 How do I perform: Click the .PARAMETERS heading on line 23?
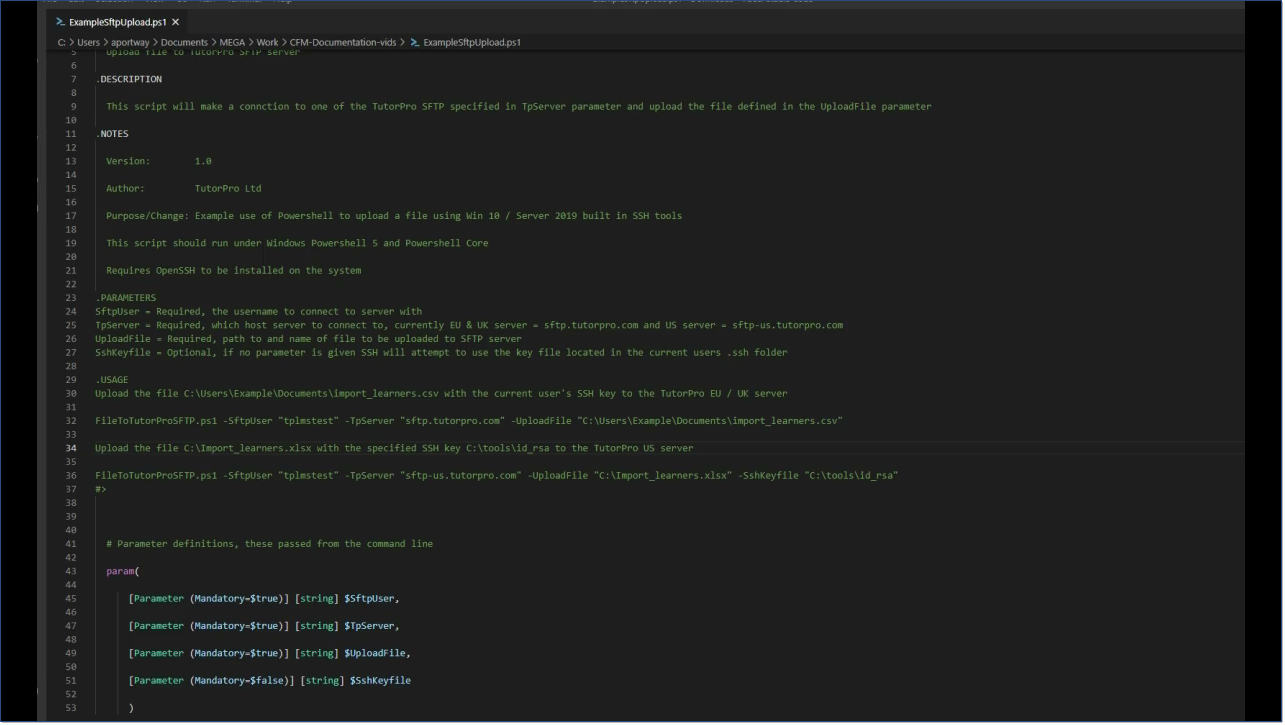[x=126, y=298]
